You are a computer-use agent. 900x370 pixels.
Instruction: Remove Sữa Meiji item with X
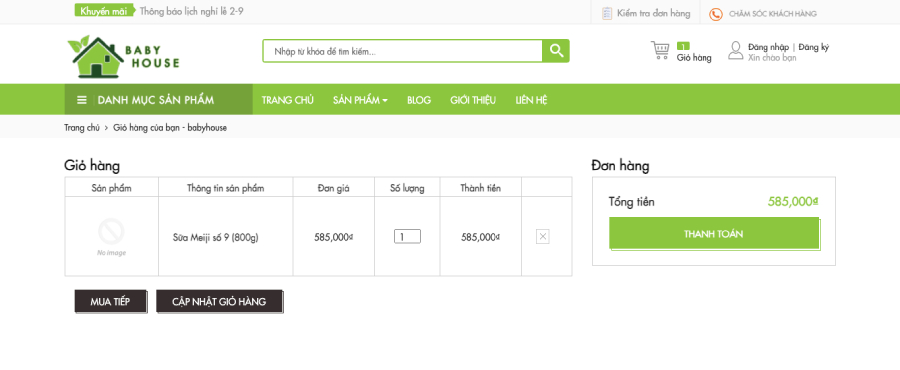542,236
